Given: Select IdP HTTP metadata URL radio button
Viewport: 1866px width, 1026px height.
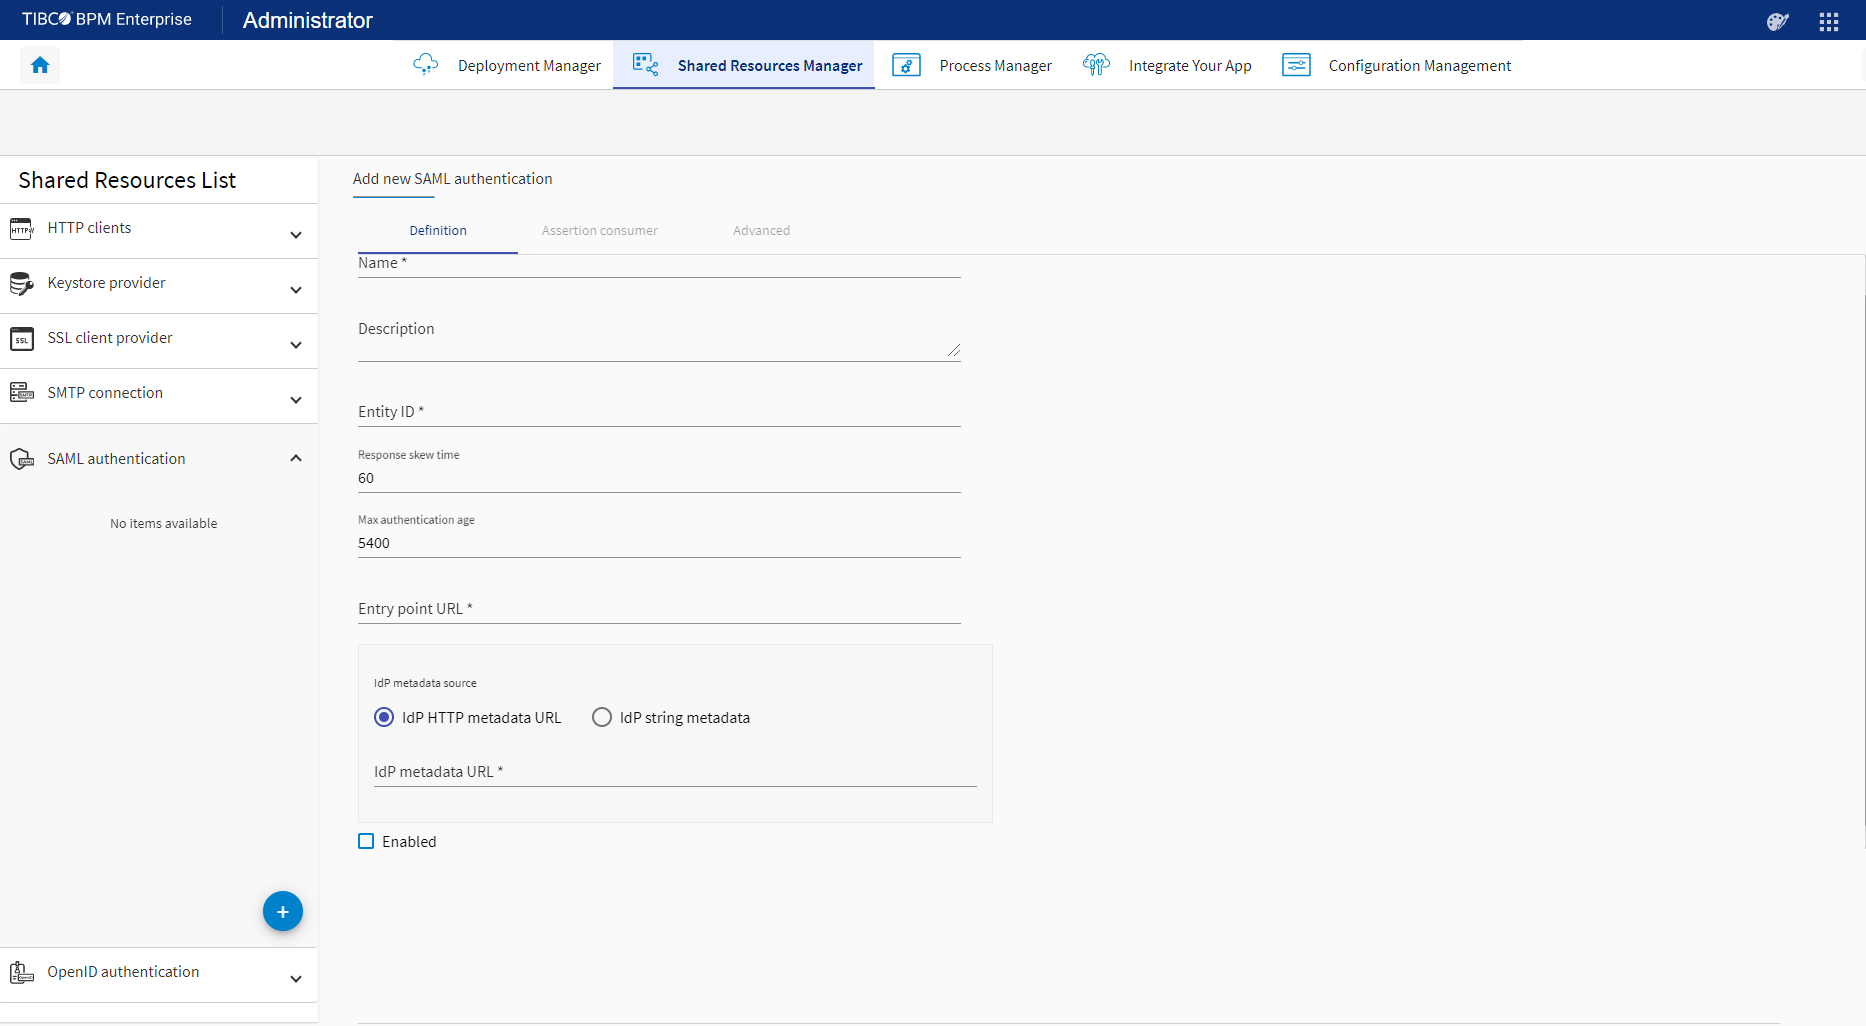Looking at the screenshot, I should point(384,717).
